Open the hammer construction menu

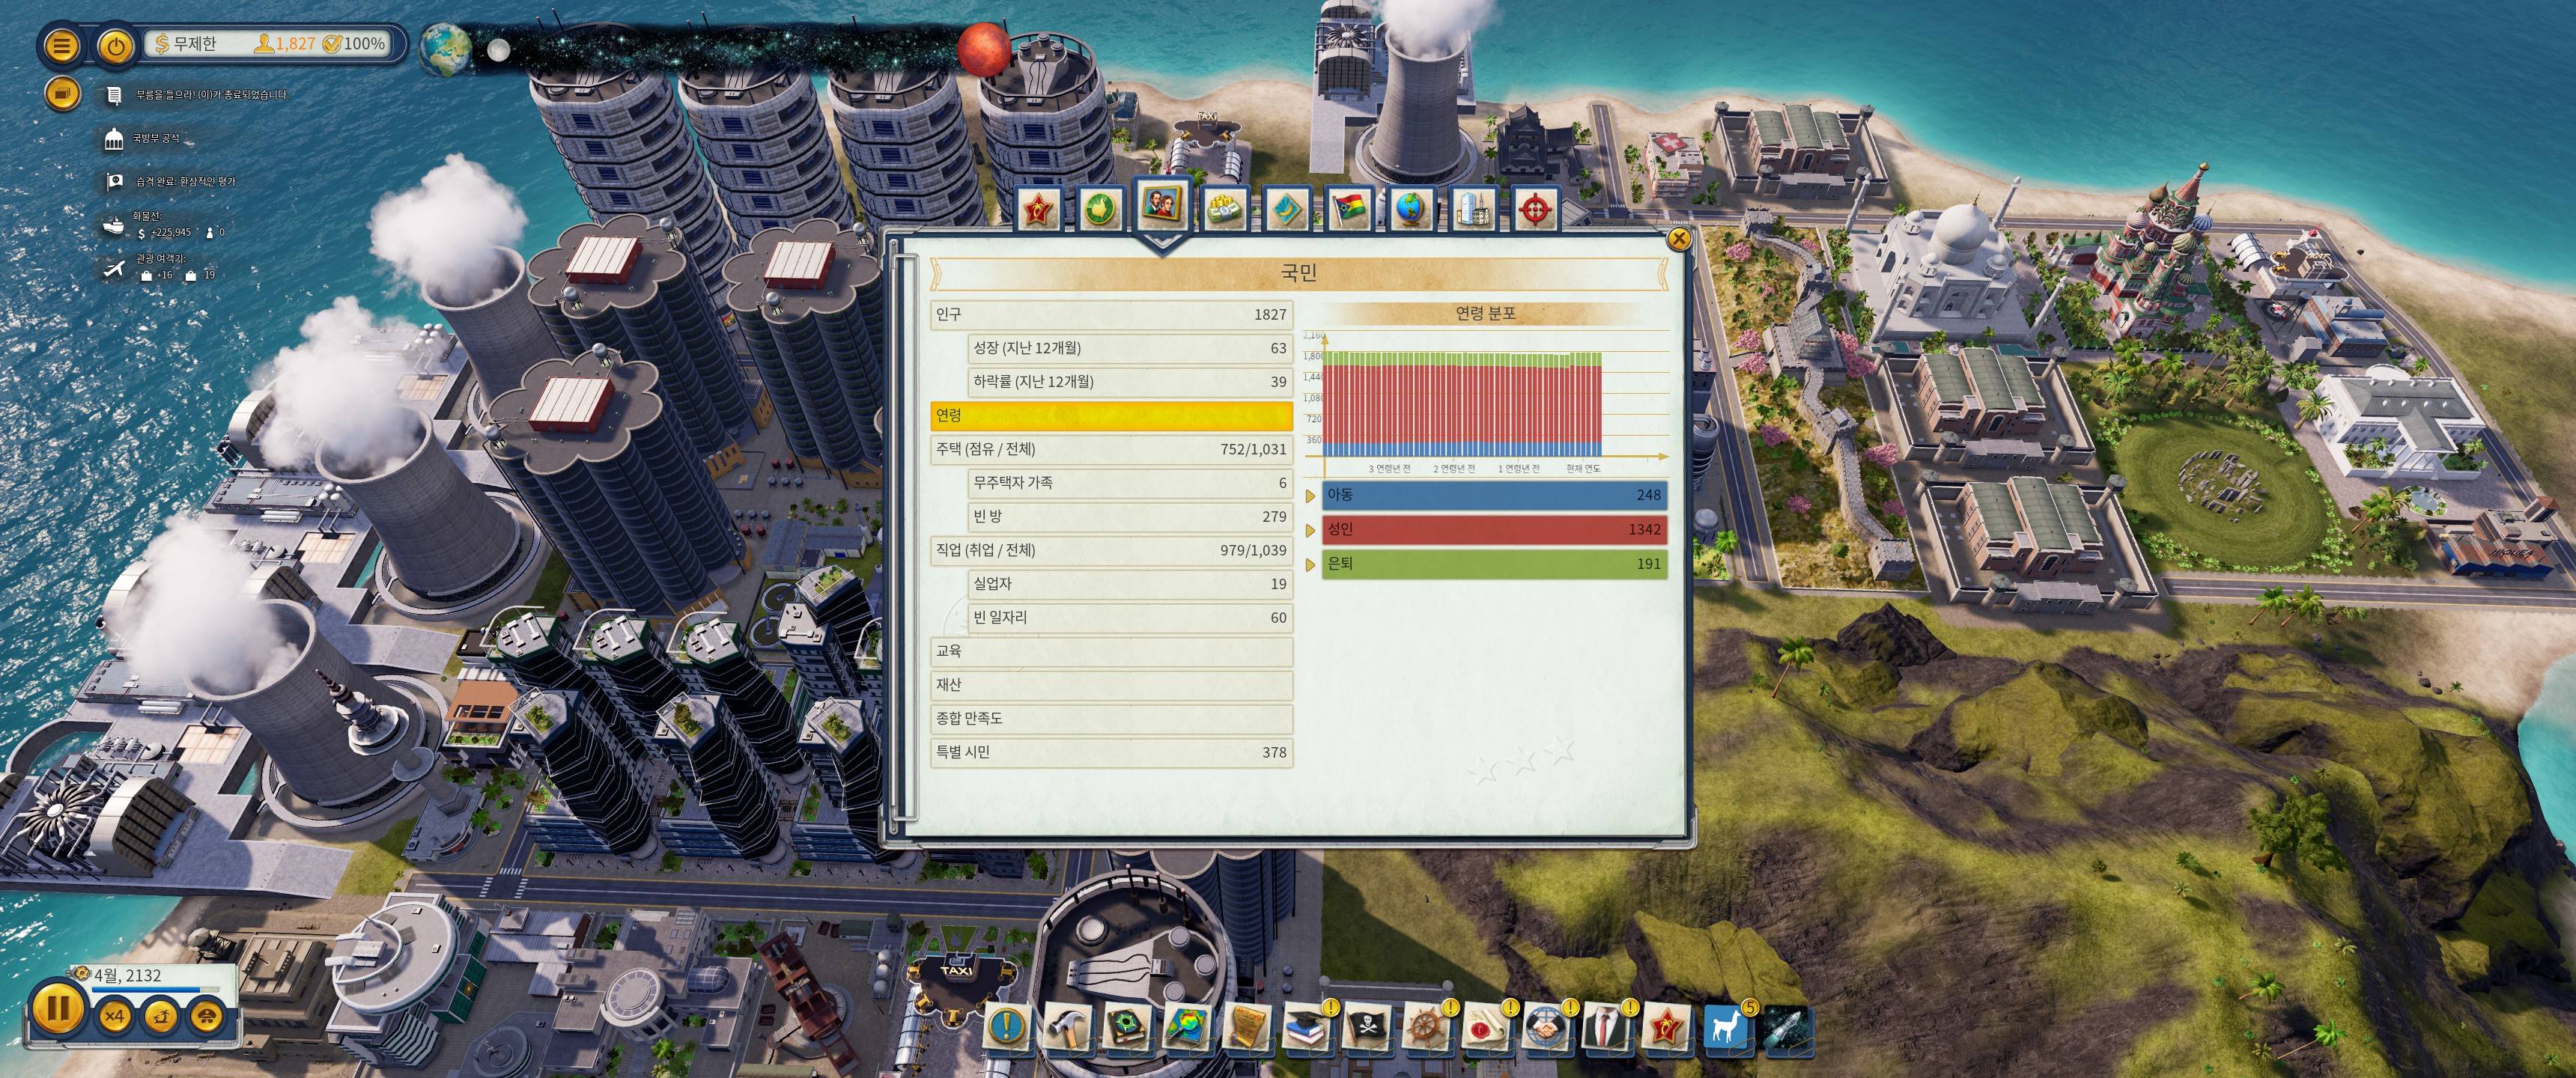(x=1065, y=1027)
